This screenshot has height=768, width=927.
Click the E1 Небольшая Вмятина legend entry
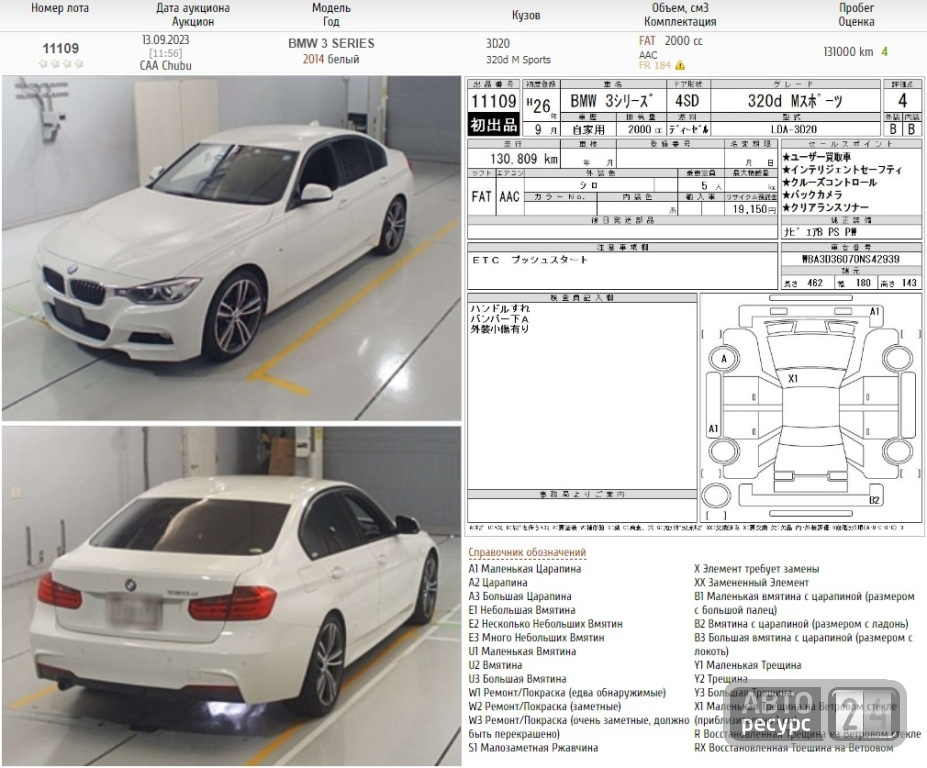(521, 610)
